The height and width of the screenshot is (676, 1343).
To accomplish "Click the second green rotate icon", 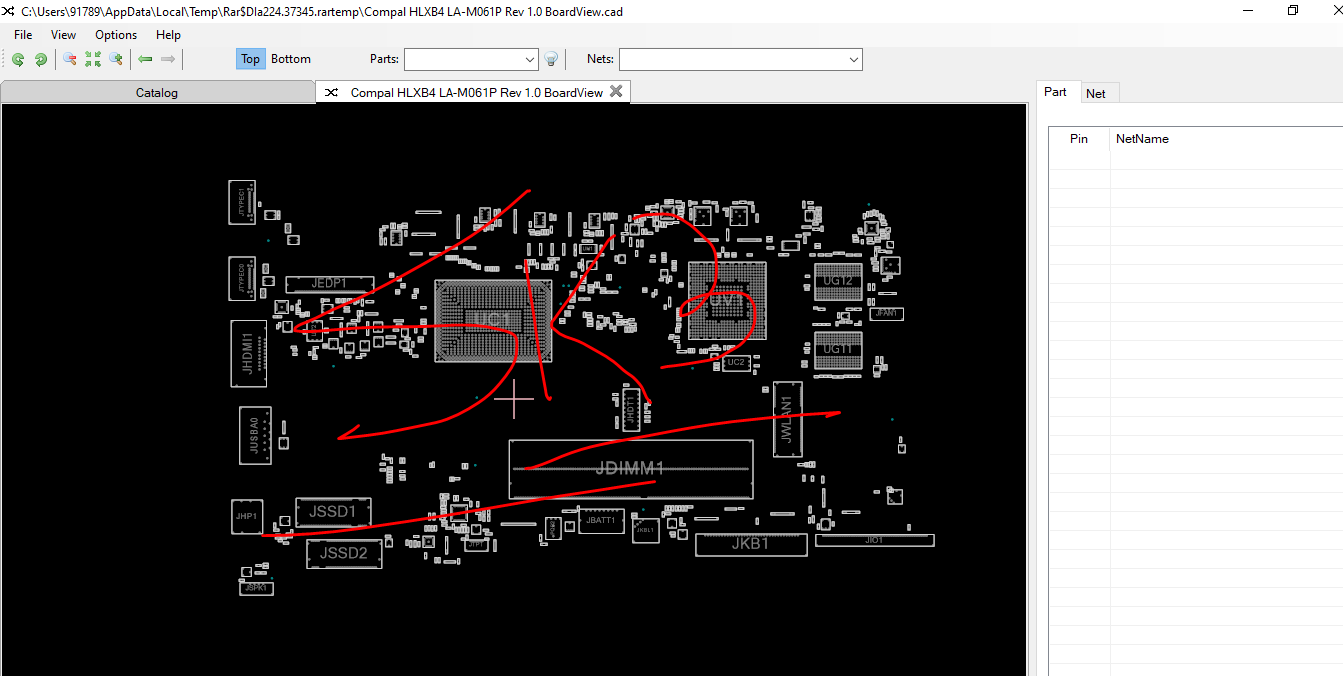I will [x=41, y=59].
